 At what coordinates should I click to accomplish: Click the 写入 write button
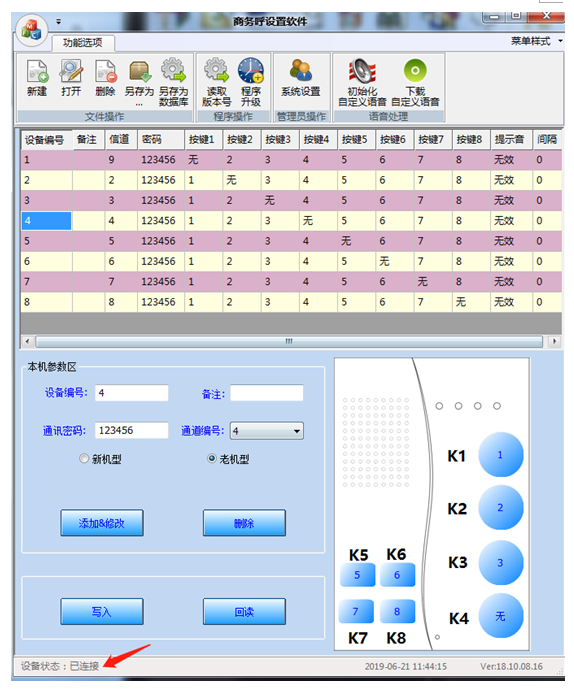[x=102, y=612]
